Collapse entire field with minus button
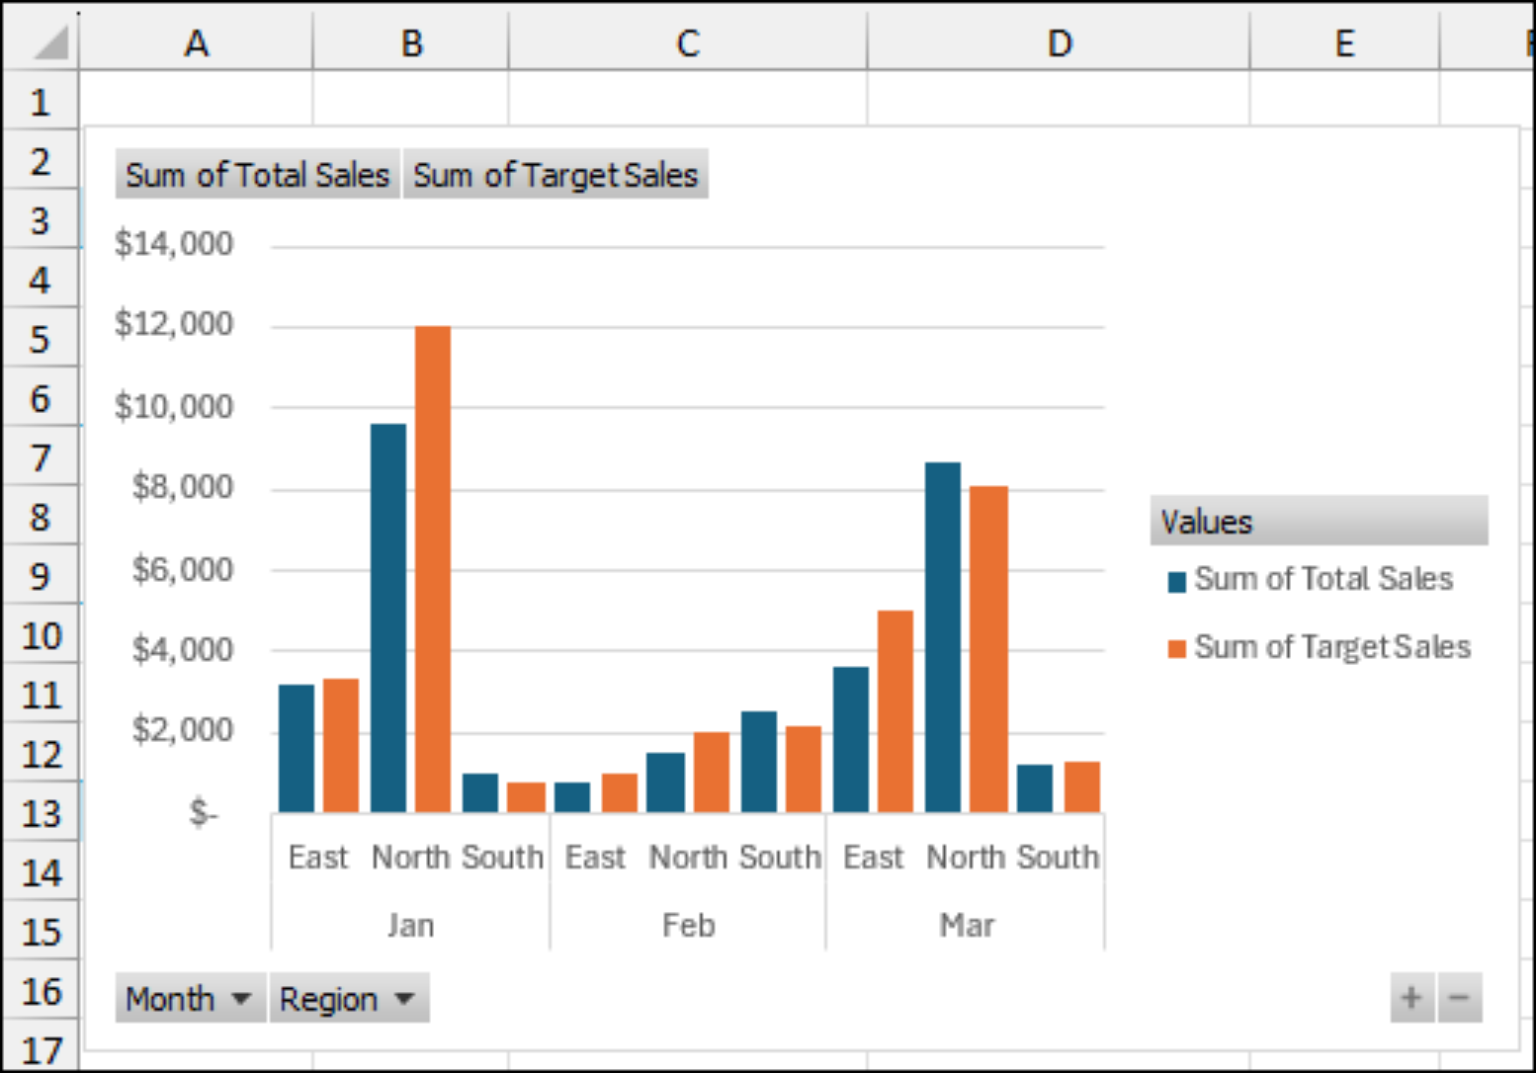Screen dimensions: 1536x1073 pos(1460,998)
